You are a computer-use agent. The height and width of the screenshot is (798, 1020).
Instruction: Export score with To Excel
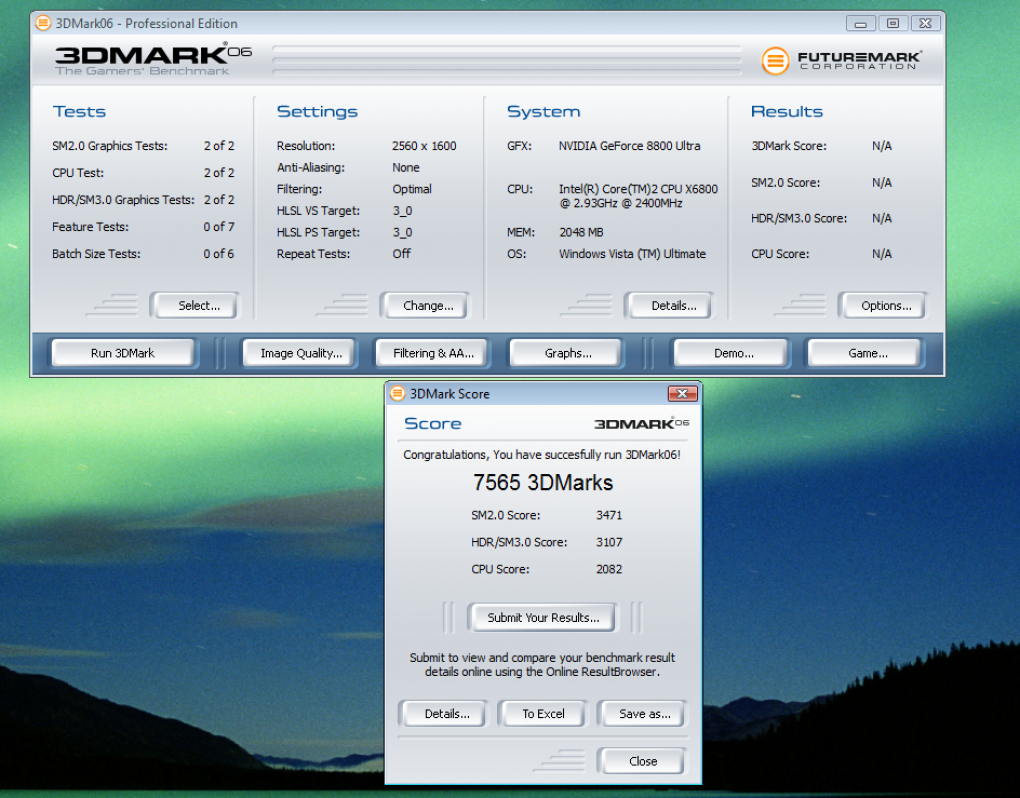click(543, 713)
